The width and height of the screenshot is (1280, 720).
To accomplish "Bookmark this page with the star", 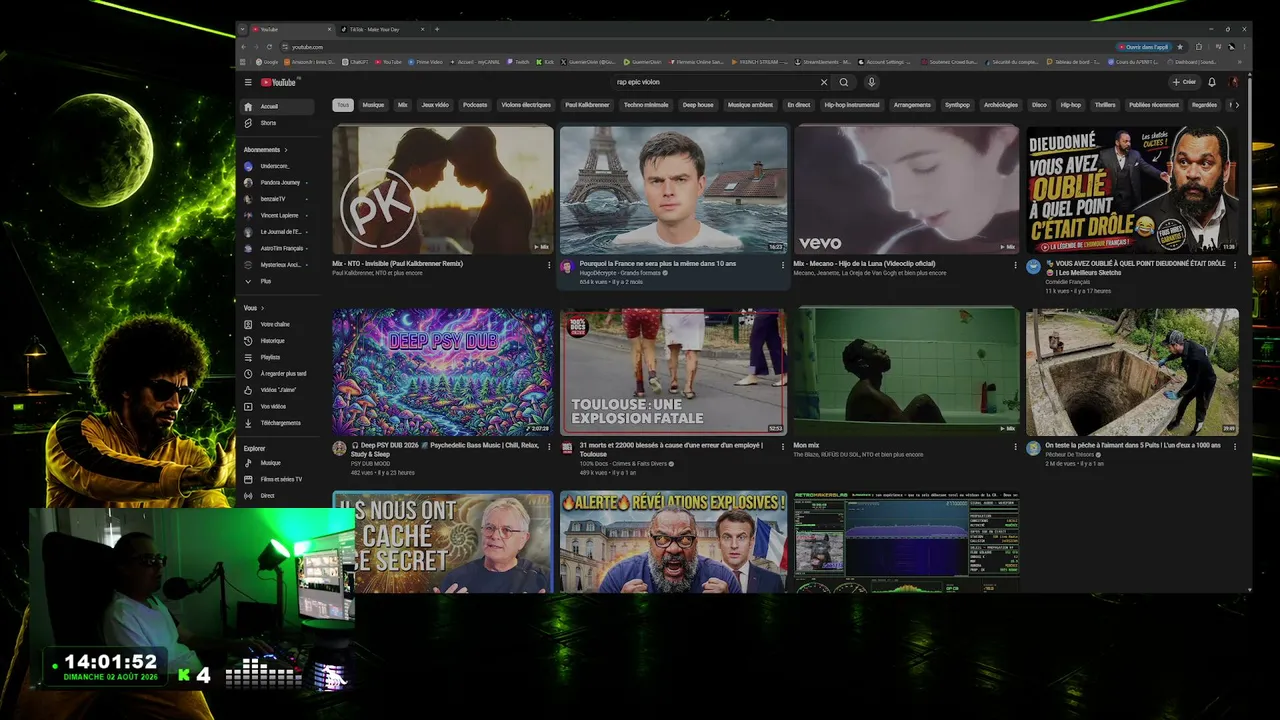I will [1180, 47].
